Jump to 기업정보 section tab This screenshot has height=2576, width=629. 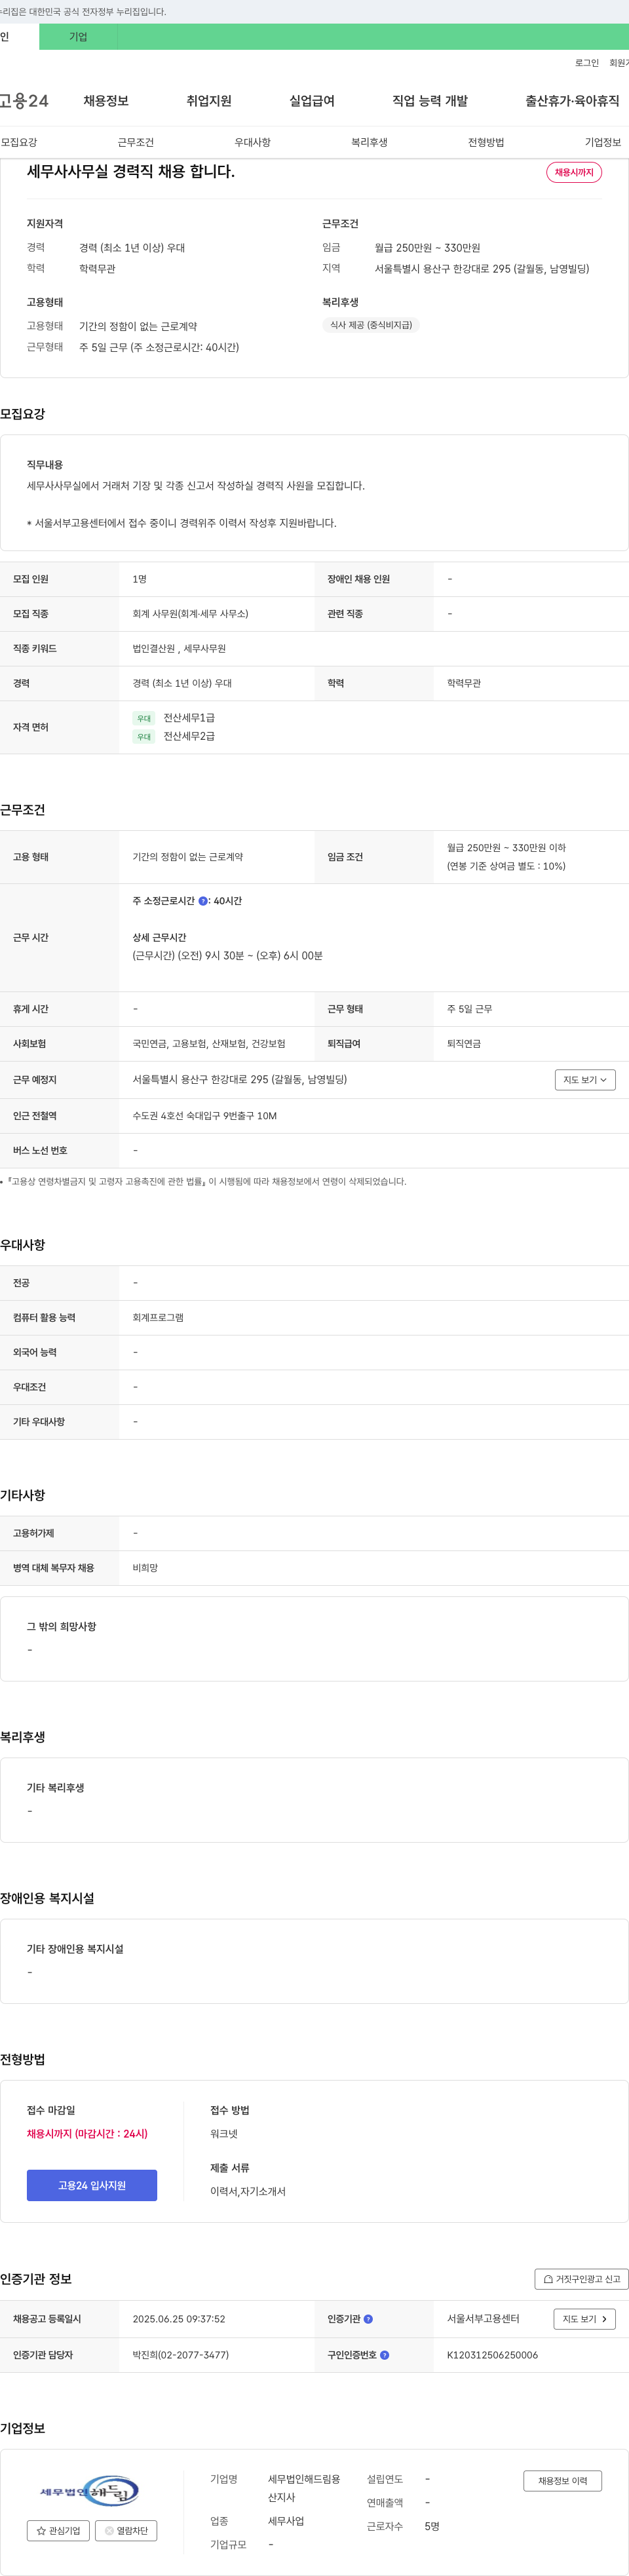tap(603, 142)
